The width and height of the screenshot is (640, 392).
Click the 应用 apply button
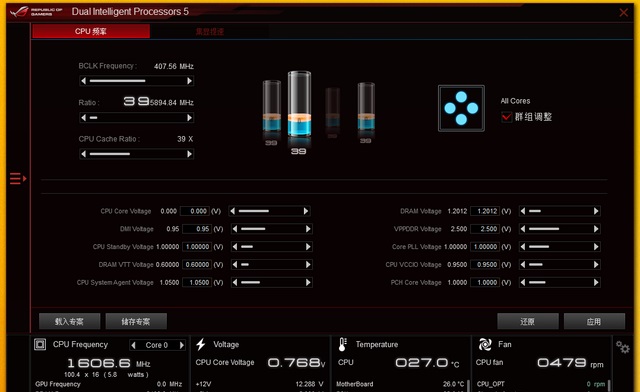[594, 321]
